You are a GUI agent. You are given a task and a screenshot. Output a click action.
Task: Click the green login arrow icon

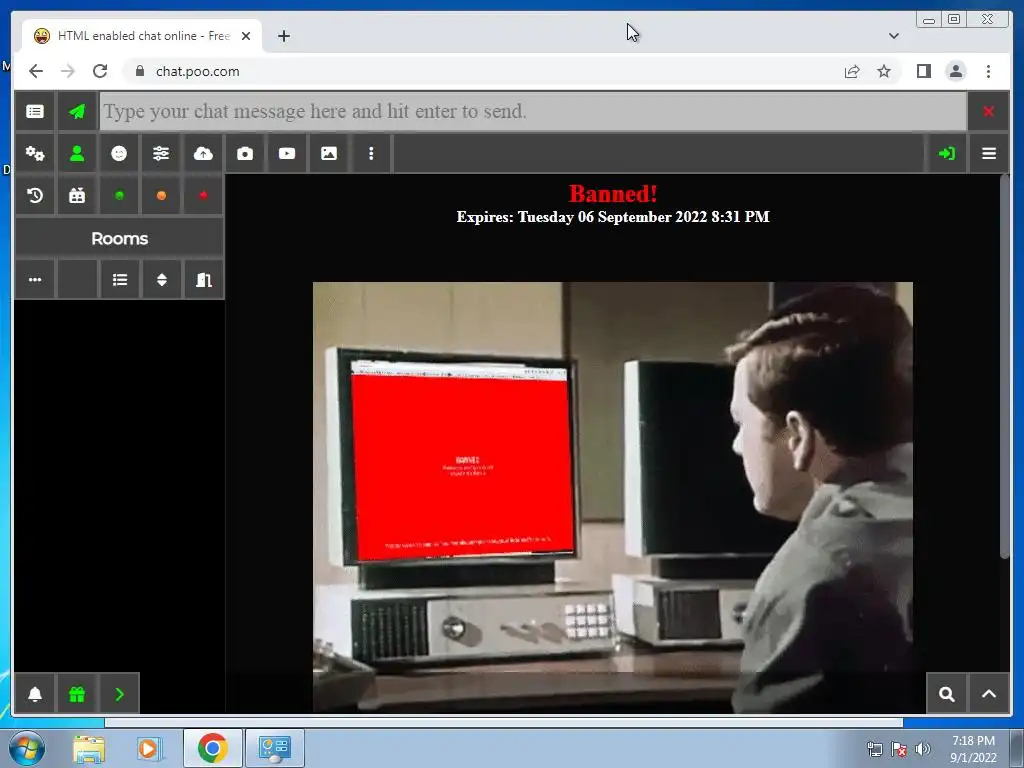coord(946,153)
